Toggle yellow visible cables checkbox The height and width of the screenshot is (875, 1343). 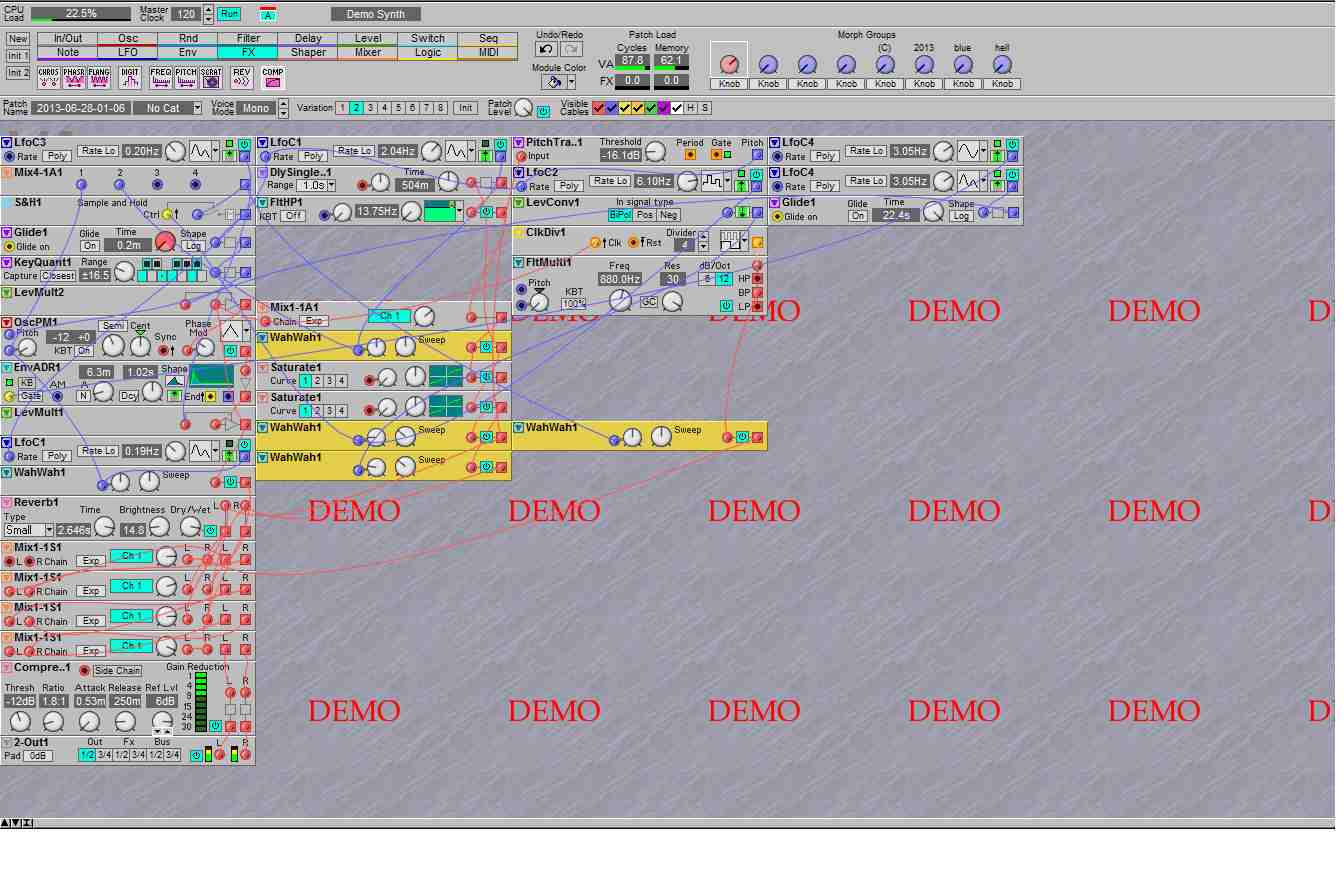[x=625, y=108]
